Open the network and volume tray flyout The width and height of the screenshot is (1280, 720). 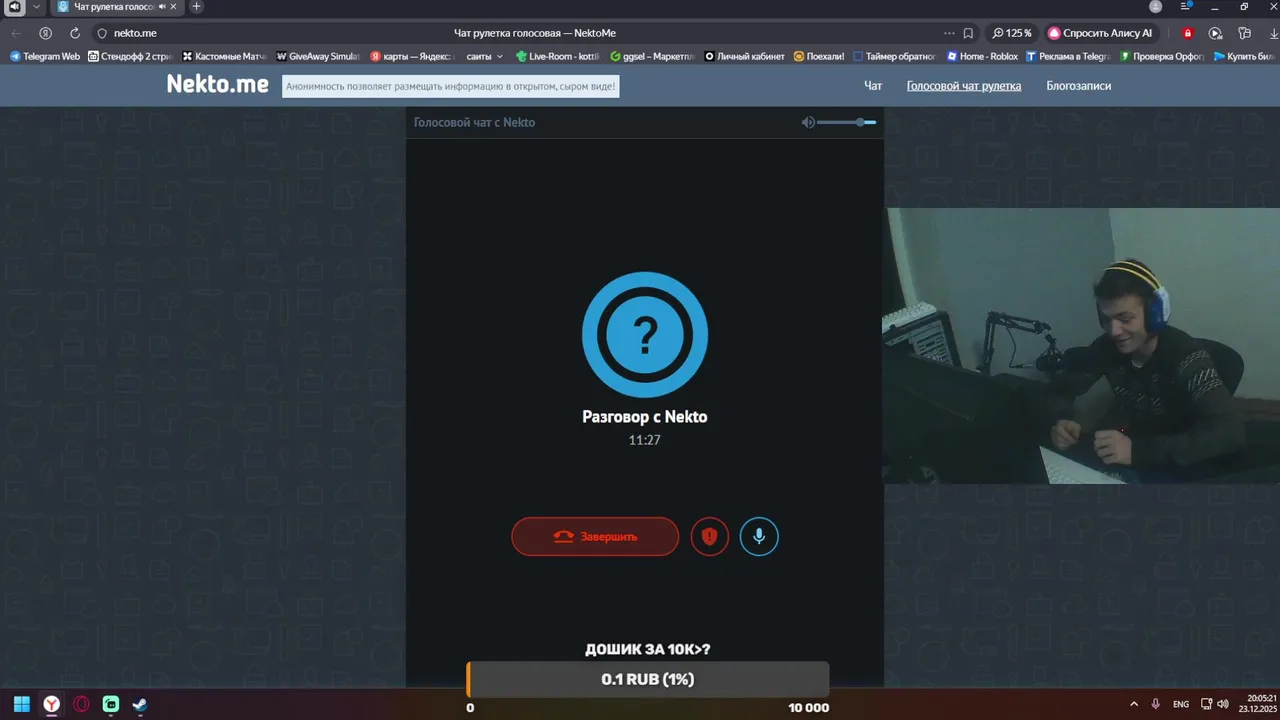pyautogui.click(x=1215, y=704)
